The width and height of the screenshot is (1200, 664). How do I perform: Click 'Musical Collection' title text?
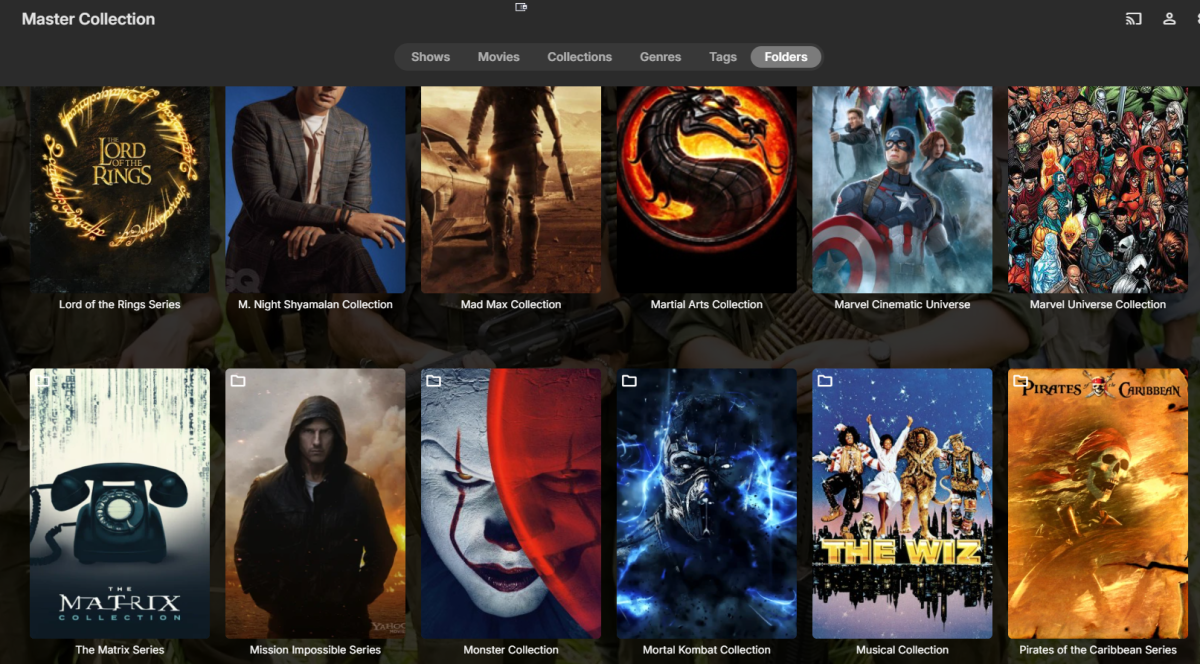(902, 650)
